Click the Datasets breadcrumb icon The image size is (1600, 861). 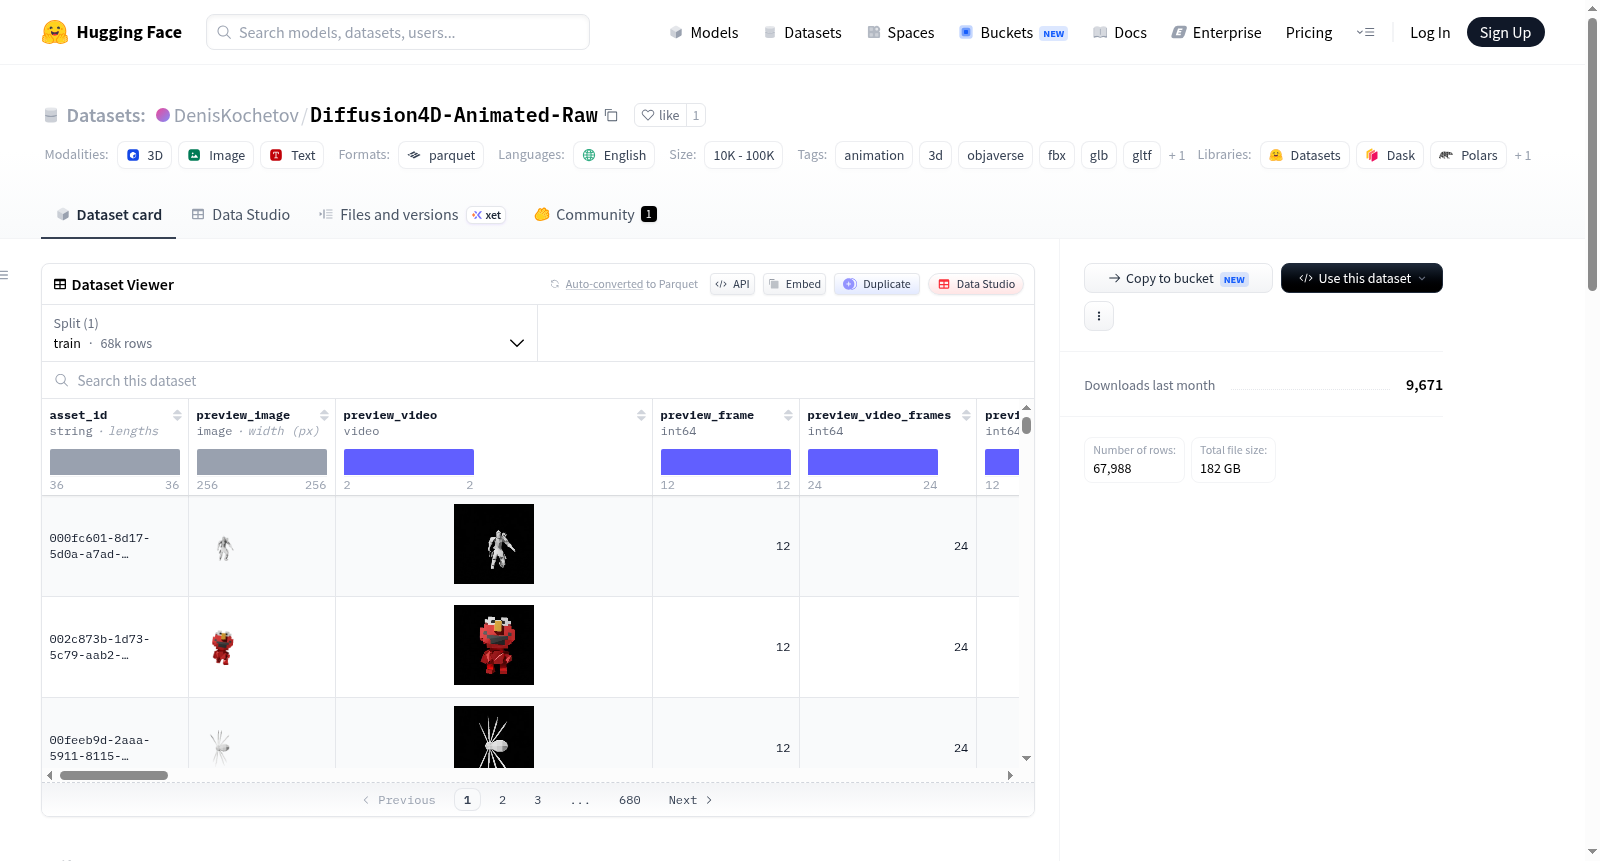point(51,116)
